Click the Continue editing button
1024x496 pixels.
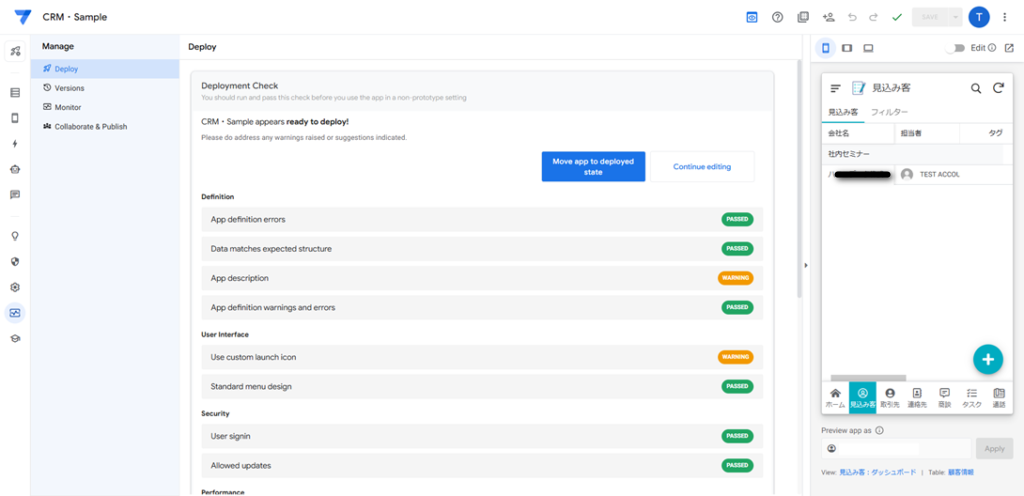tap(701, 166)
